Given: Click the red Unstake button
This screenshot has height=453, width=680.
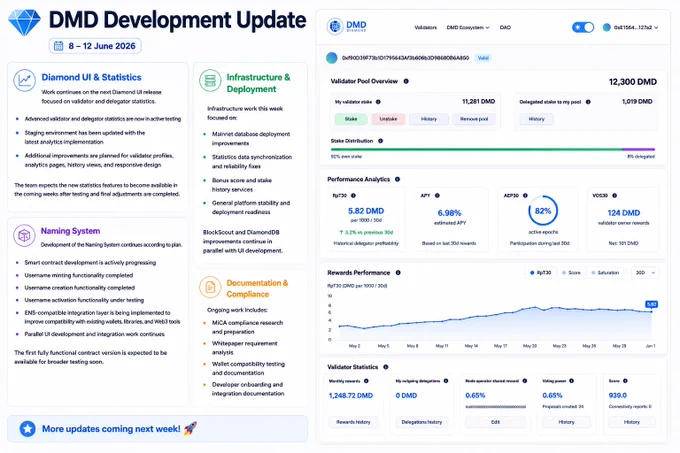Looking at the screenshot, I should pos(388,119).
